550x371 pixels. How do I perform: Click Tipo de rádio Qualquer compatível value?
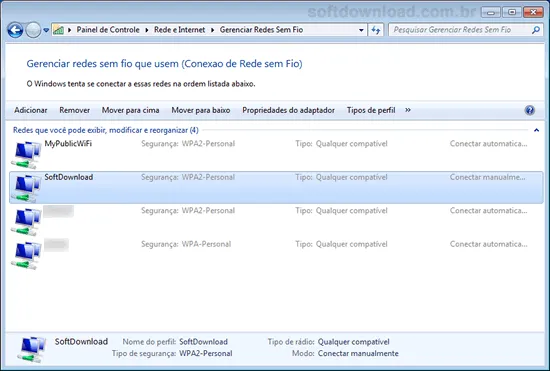pyautogui.click(x=354, y=342)
